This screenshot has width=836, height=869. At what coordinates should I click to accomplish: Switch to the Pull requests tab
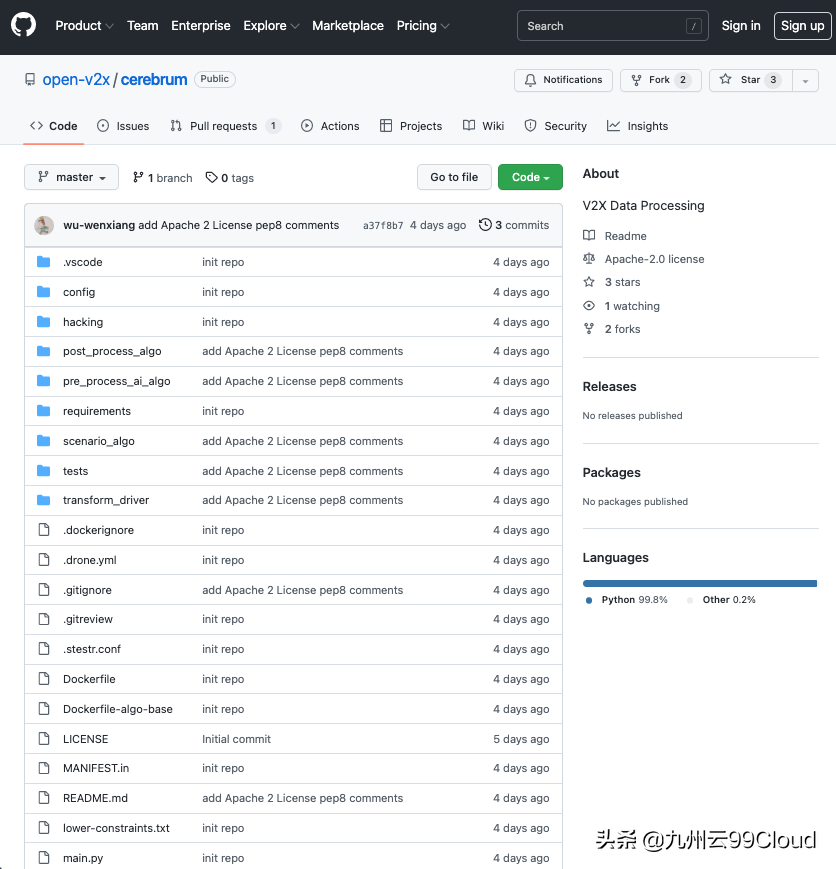coord(225,126)
